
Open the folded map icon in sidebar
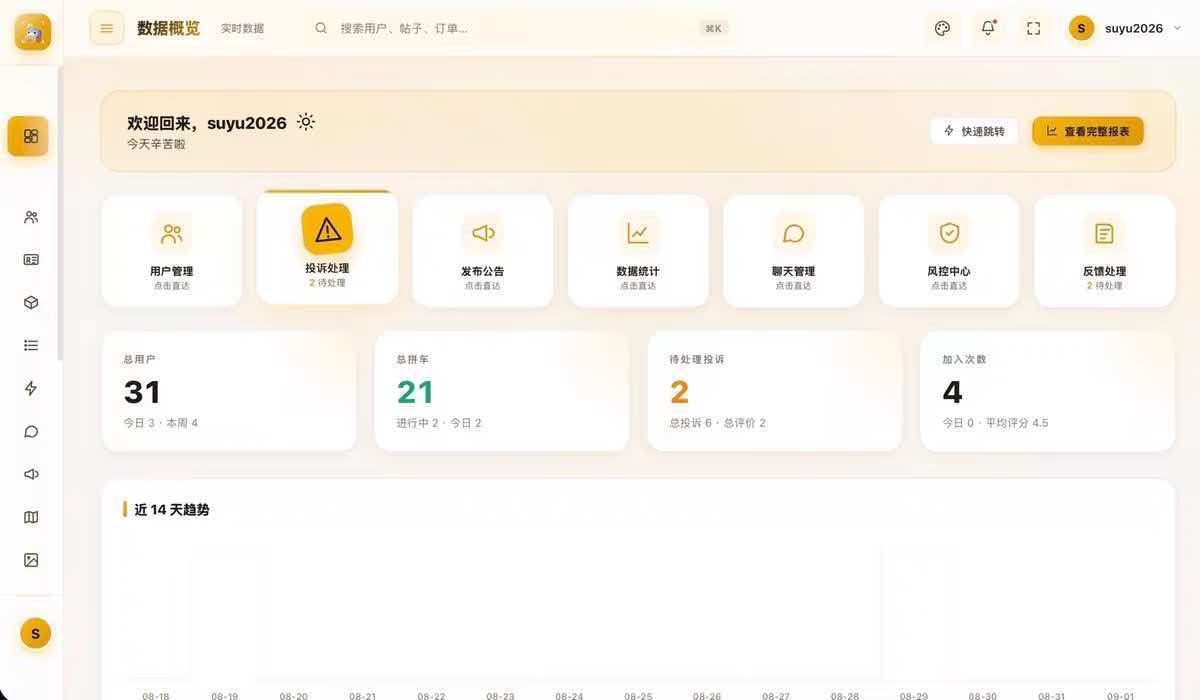coord(31,517)
